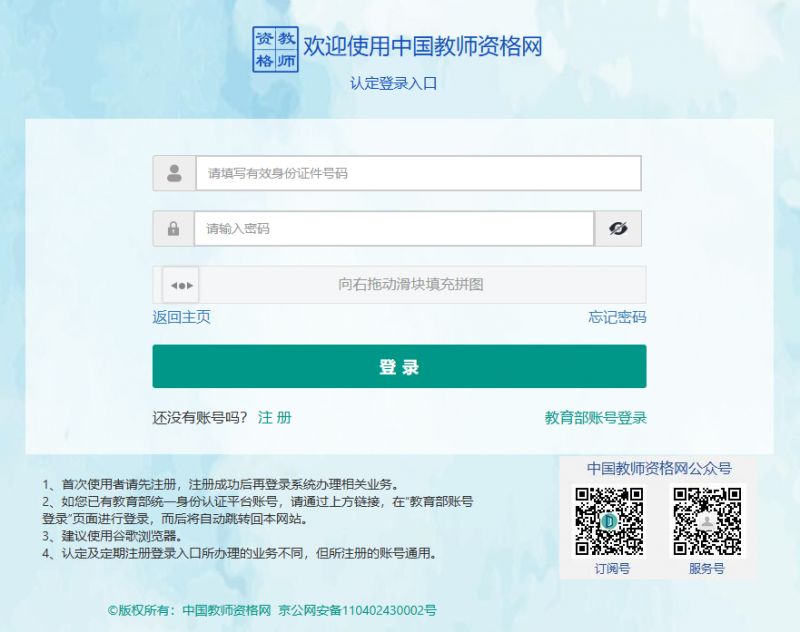Open the 返回主页 link

[x=182, y=317]
